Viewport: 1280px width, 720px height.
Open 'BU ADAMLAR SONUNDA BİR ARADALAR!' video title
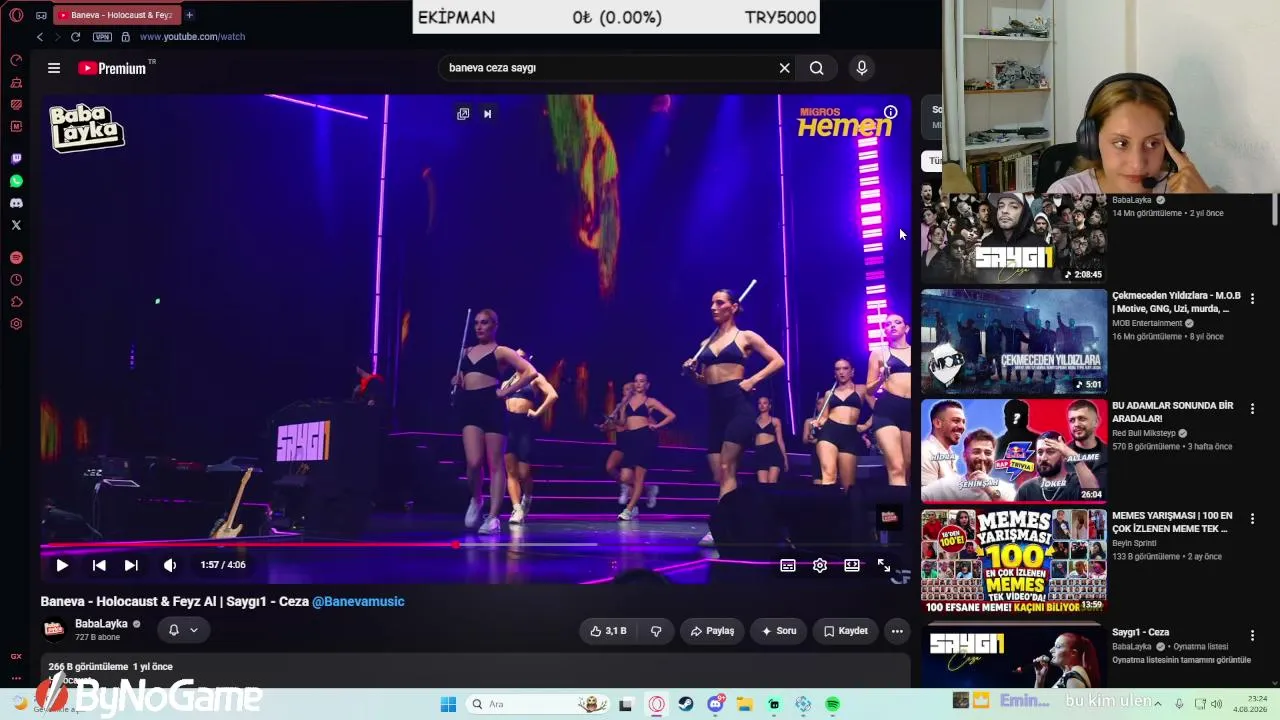[1173, 412]
